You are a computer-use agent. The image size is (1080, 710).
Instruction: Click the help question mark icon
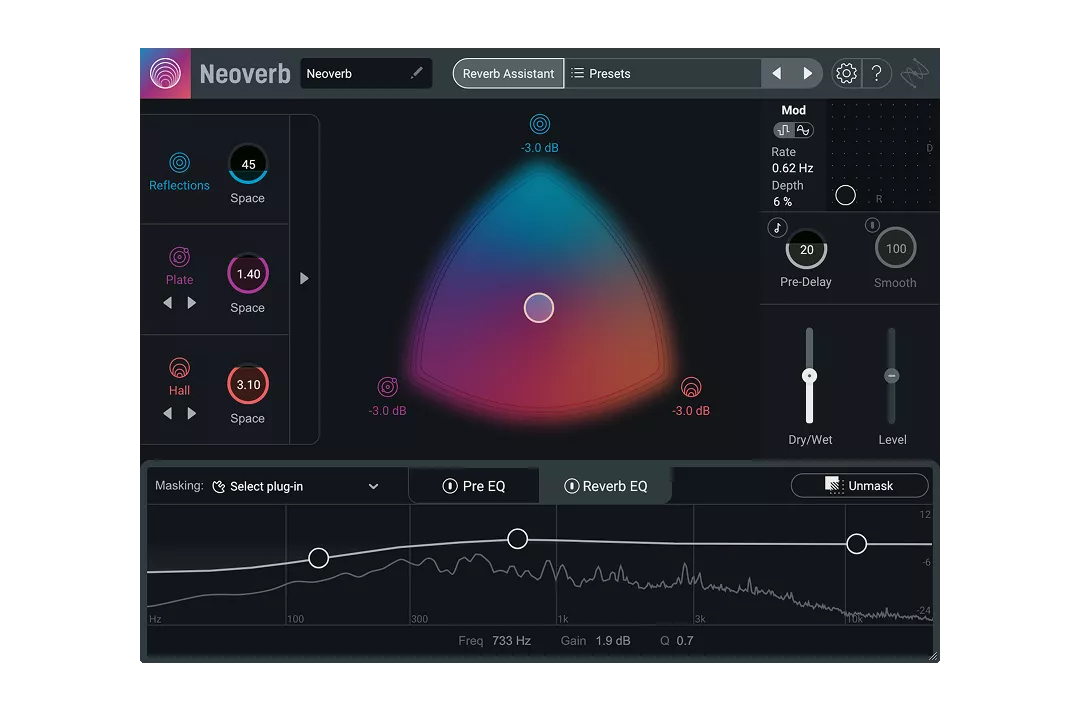(877, 72)
